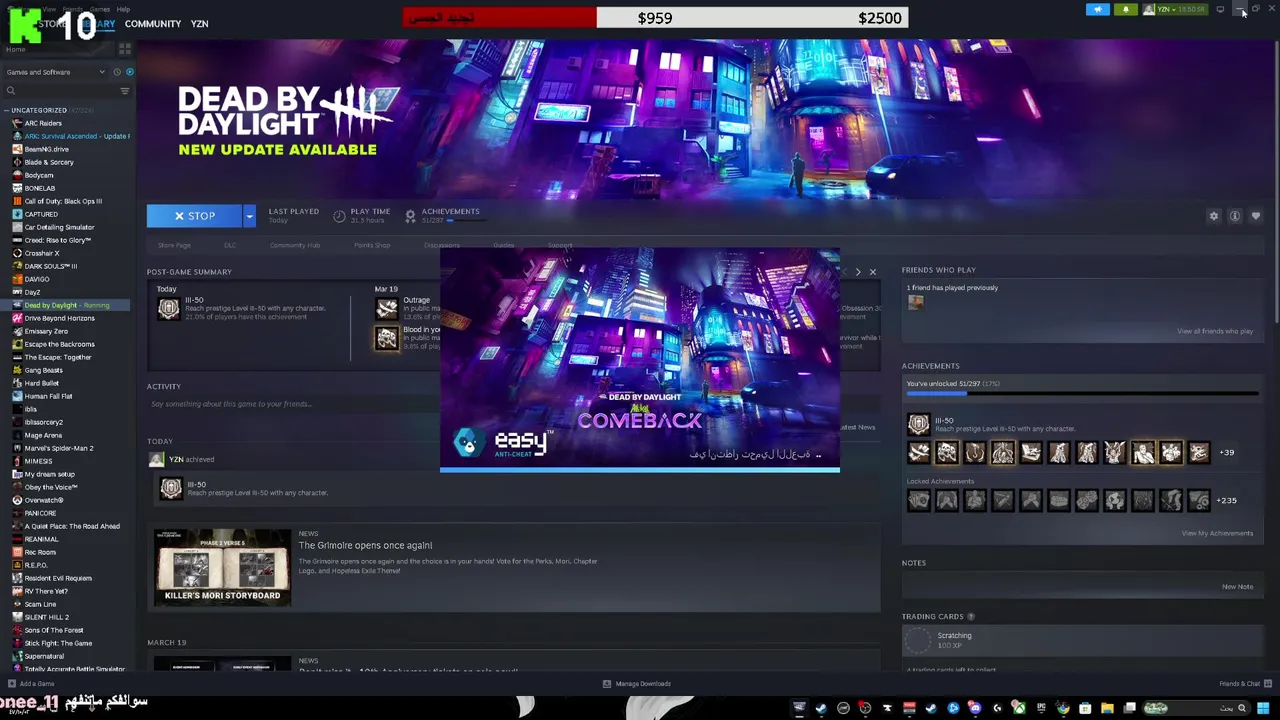
Task: Click the Crosshair X game icon
Action: point(17,253)
